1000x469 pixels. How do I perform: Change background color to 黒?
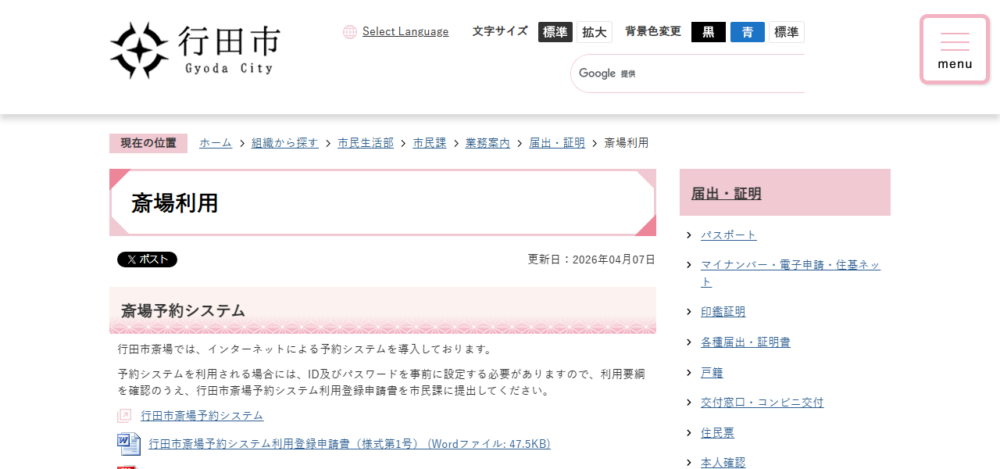click(709, 32)
